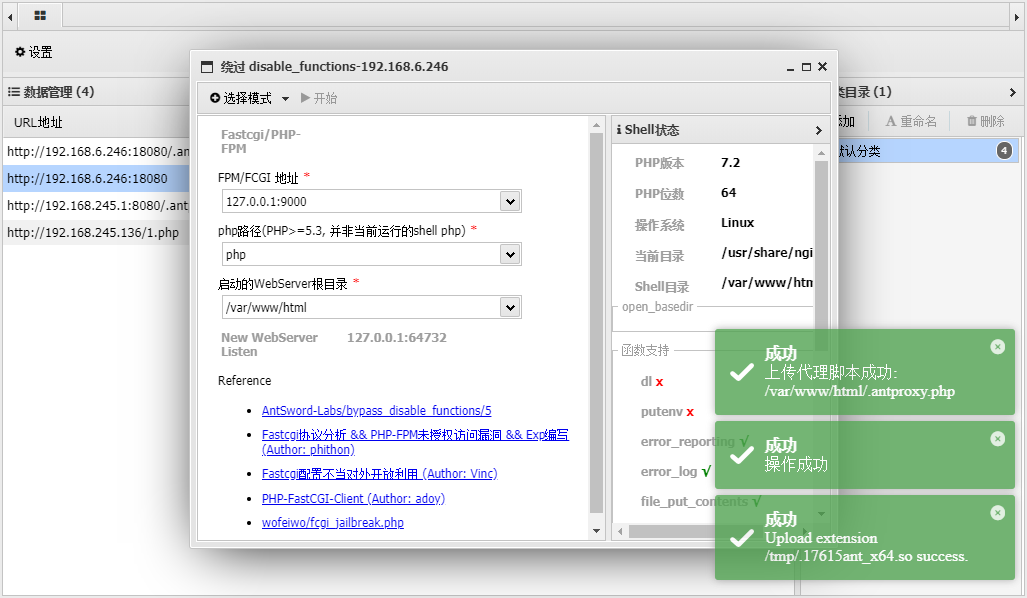
Task: Dismiss the 上传代理脚本成功 notification
Action: coord(997,347)
